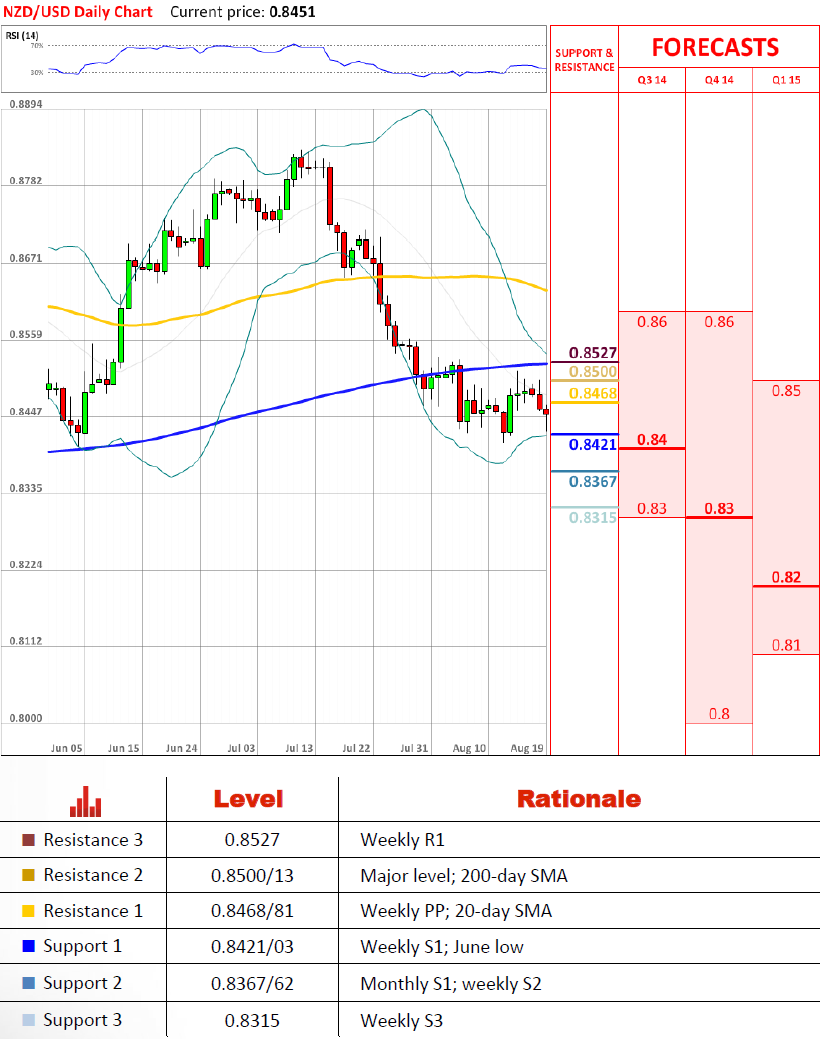Click the NZD/USD Daily Chart title
The height and width of the screenshot is (1039, 821).
[x=78, y=12]
